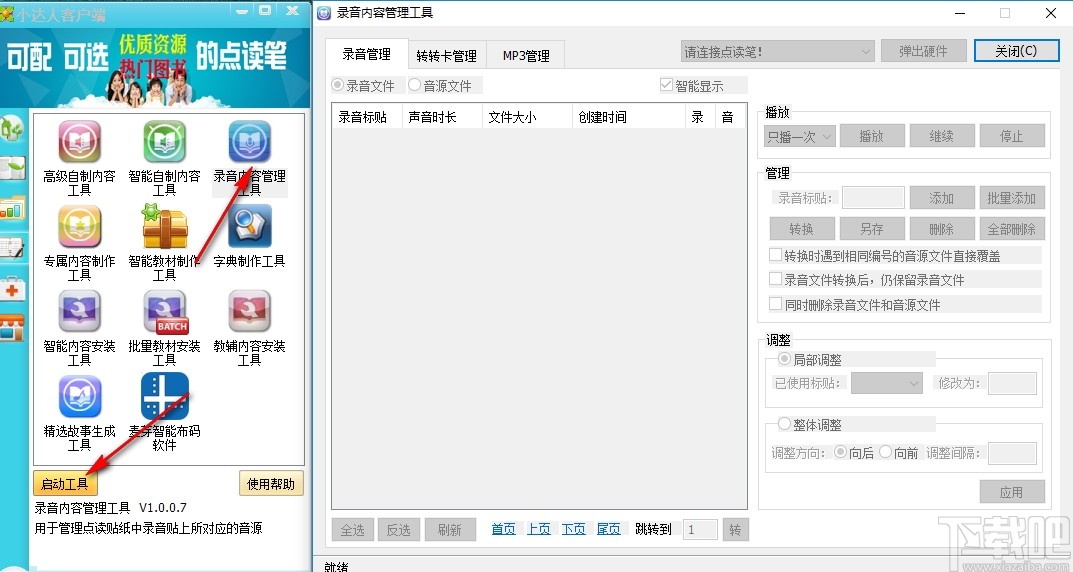Click the 另存 button
The image size is (1073, 572).
872,229
